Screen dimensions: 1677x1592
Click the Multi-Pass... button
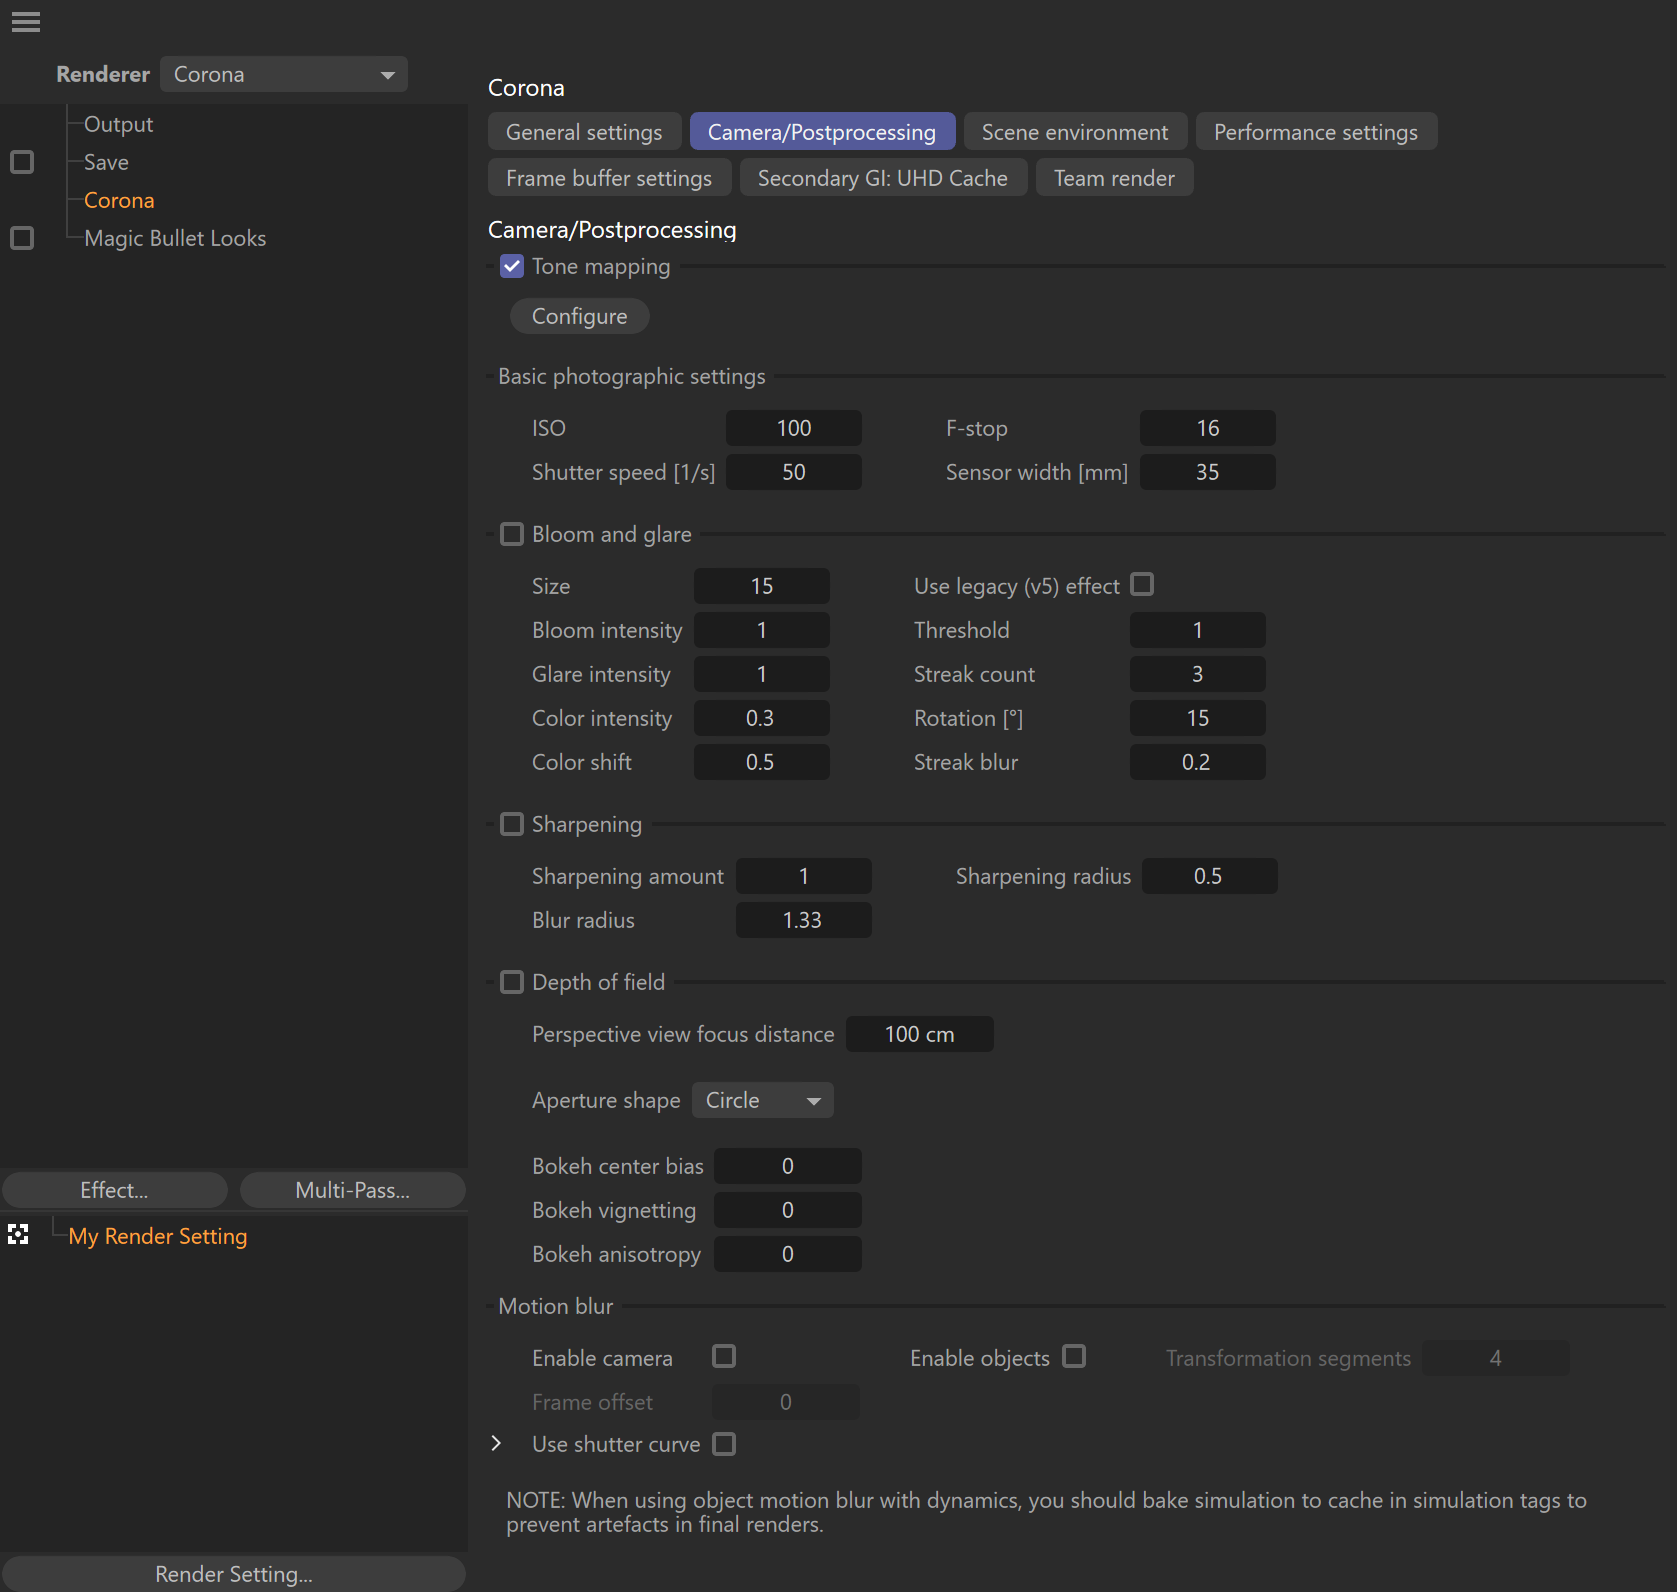tap(352, 1190)
